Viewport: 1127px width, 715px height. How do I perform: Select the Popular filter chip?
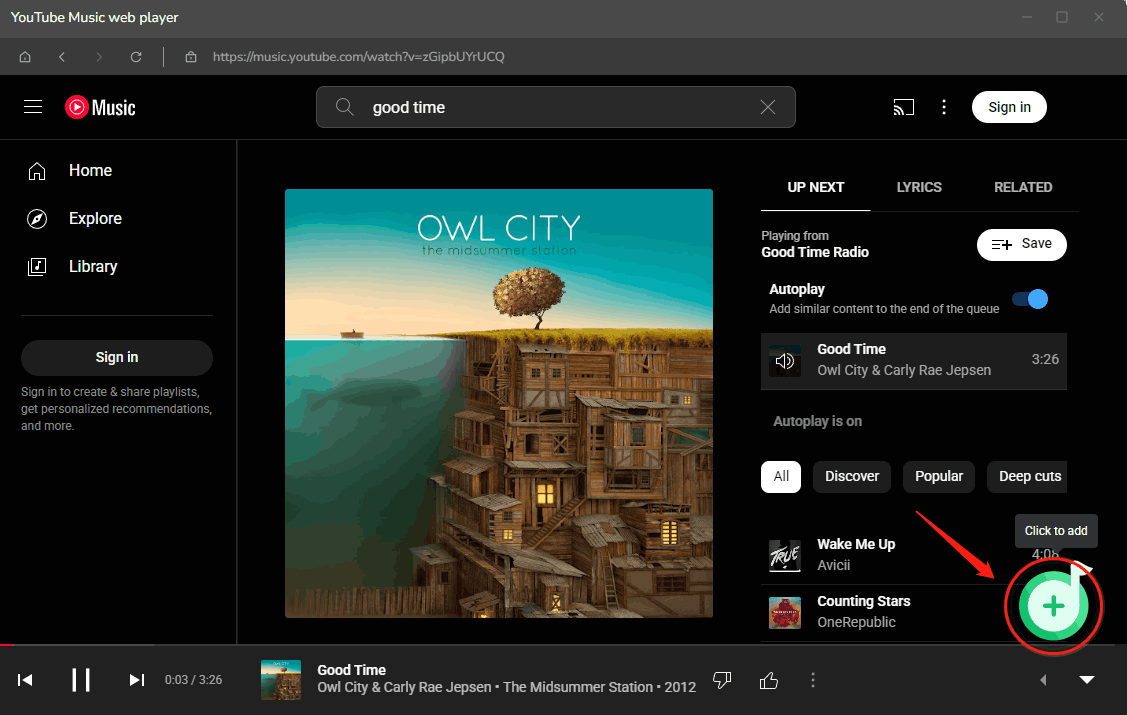[939, 477]
